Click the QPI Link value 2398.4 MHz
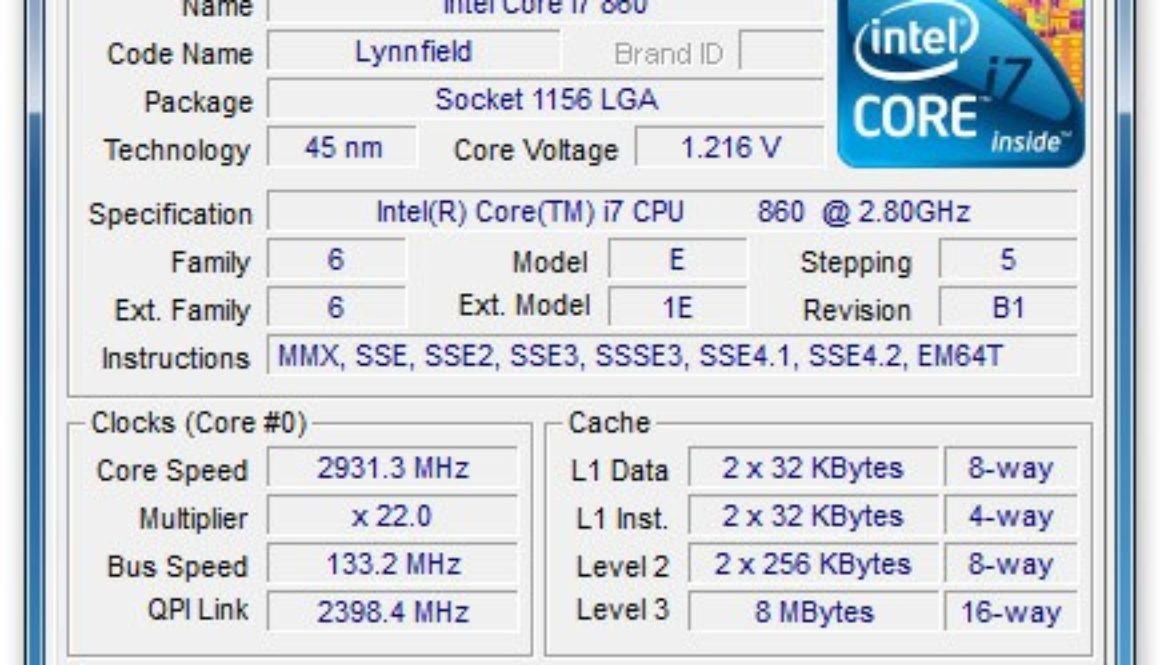1160x665 pixels. point(393,611)
